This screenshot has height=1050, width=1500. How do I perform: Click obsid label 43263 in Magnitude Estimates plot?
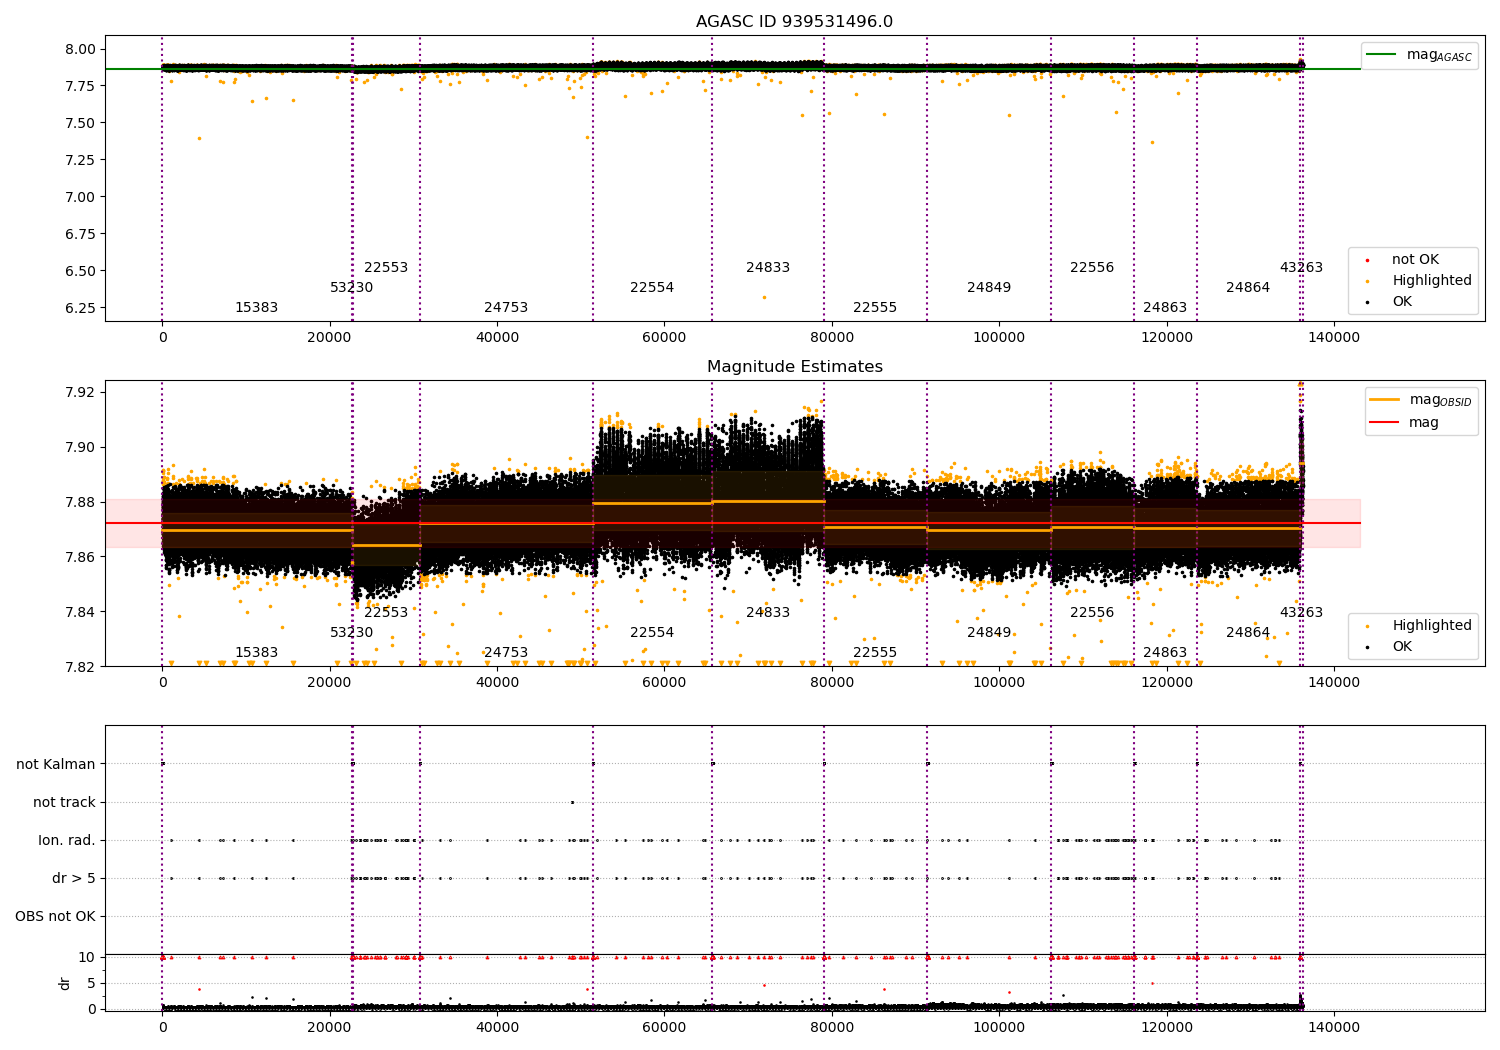point(1301,613)
